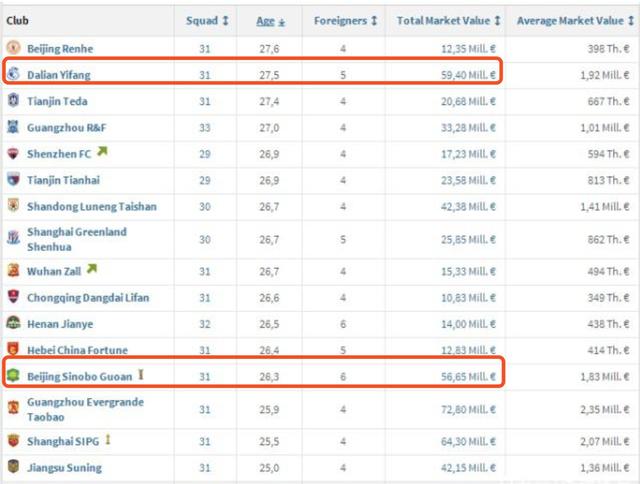Click the Shandong Luneng Taishan crest icon
Viewport: 640px width, 484px height.
click(13, 206)
